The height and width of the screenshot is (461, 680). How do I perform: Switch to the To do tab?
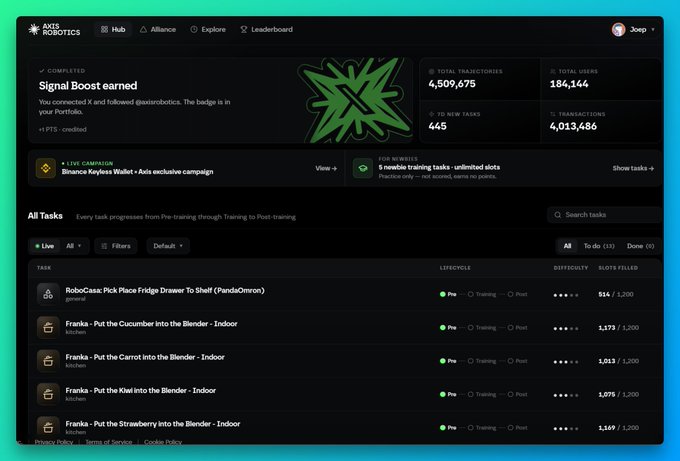[599, 246]
